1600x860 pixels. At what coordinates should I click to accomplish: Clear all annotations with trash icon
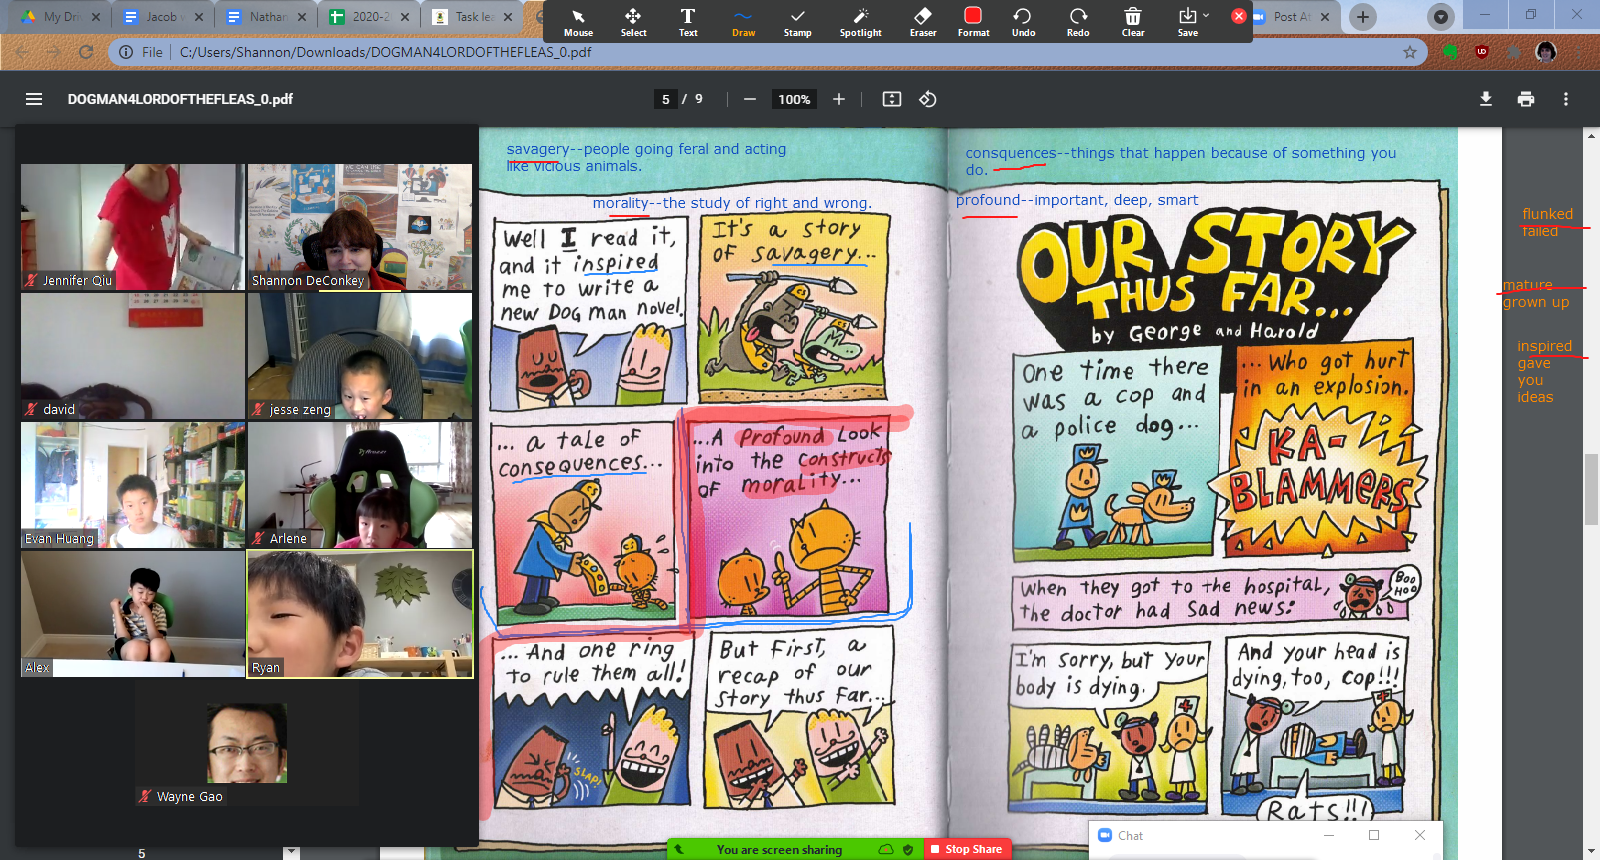(1133, 22)
